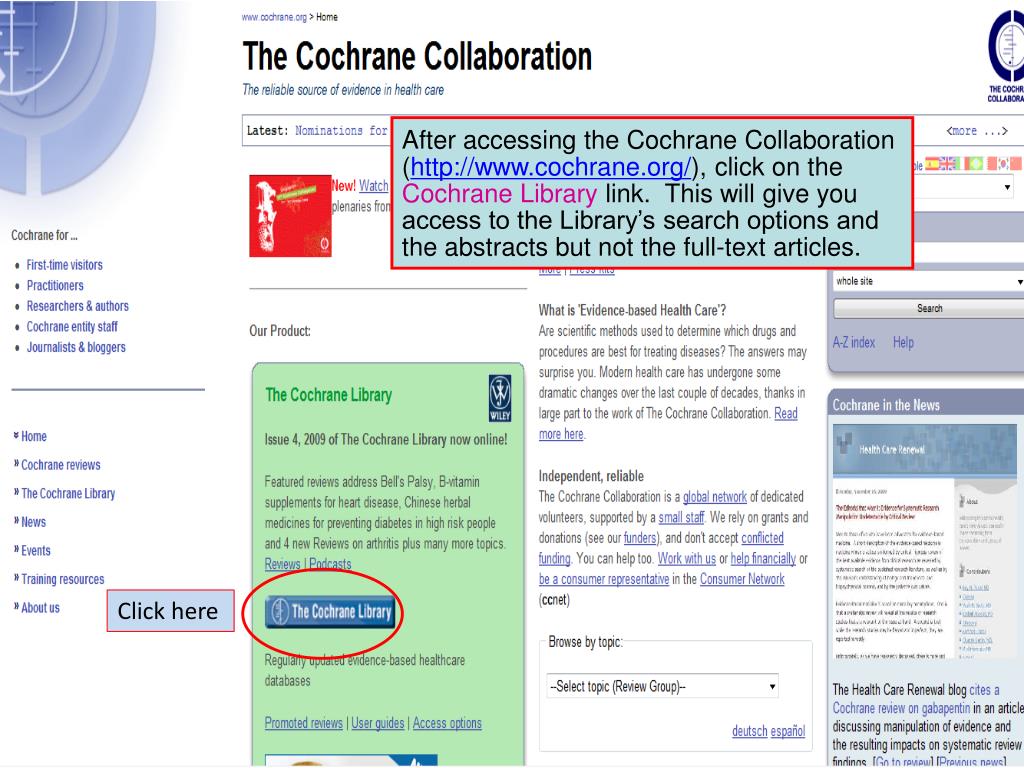Click the Cochrane Collaboration logo at top right
1024x768 pixels.
(x=1006, y=56)
